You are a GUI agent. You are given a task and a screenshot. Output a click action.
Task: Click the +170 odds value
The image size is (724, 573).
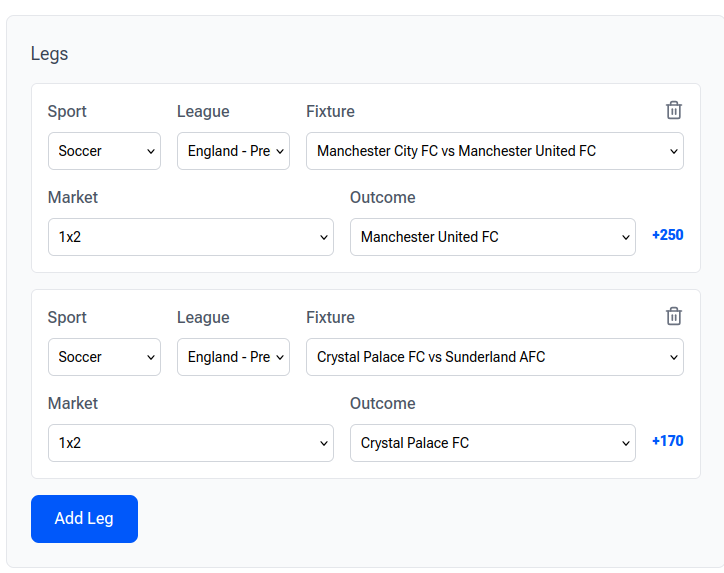pyautogui.click(x=667, y=441)
